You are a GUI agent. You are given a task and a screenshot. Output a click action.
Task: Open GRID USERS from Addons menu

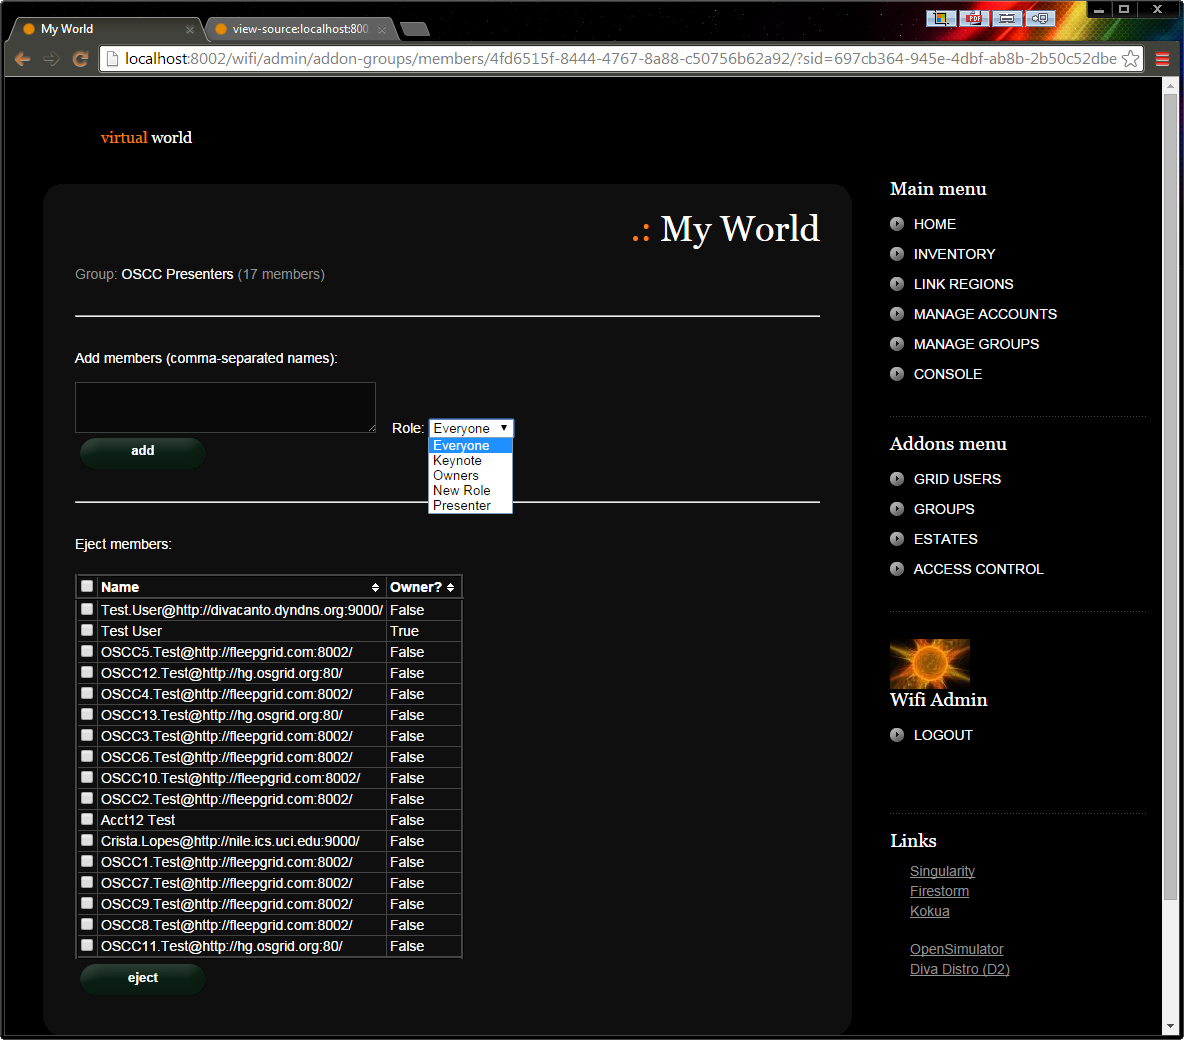click(957, 480)
